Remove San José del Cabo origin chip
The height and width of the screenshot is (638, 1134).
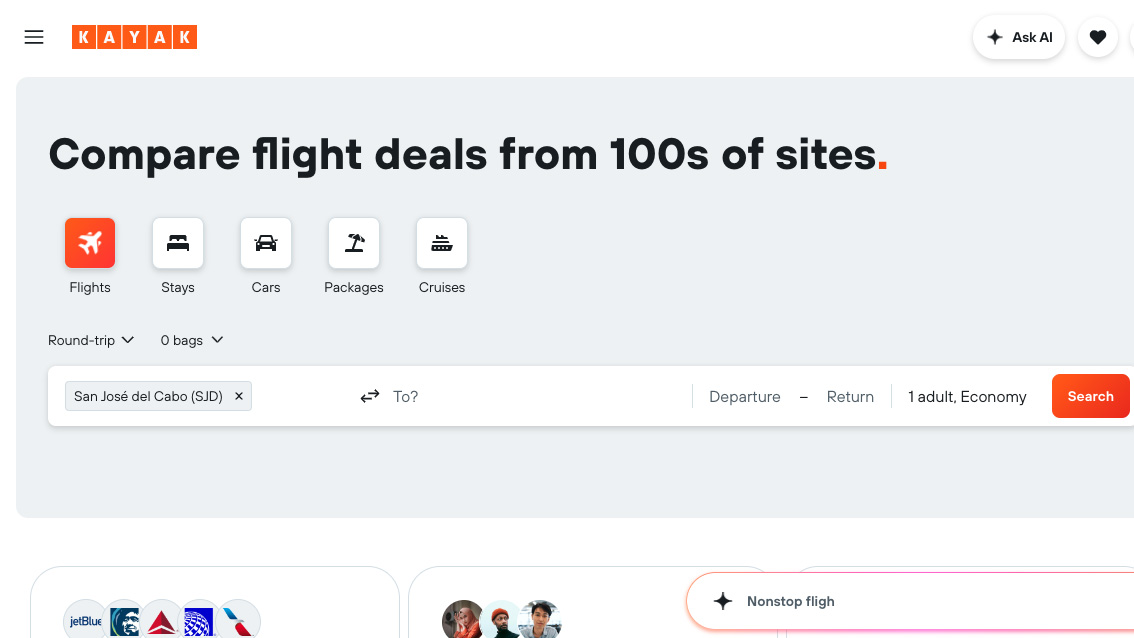coord(239,396)
